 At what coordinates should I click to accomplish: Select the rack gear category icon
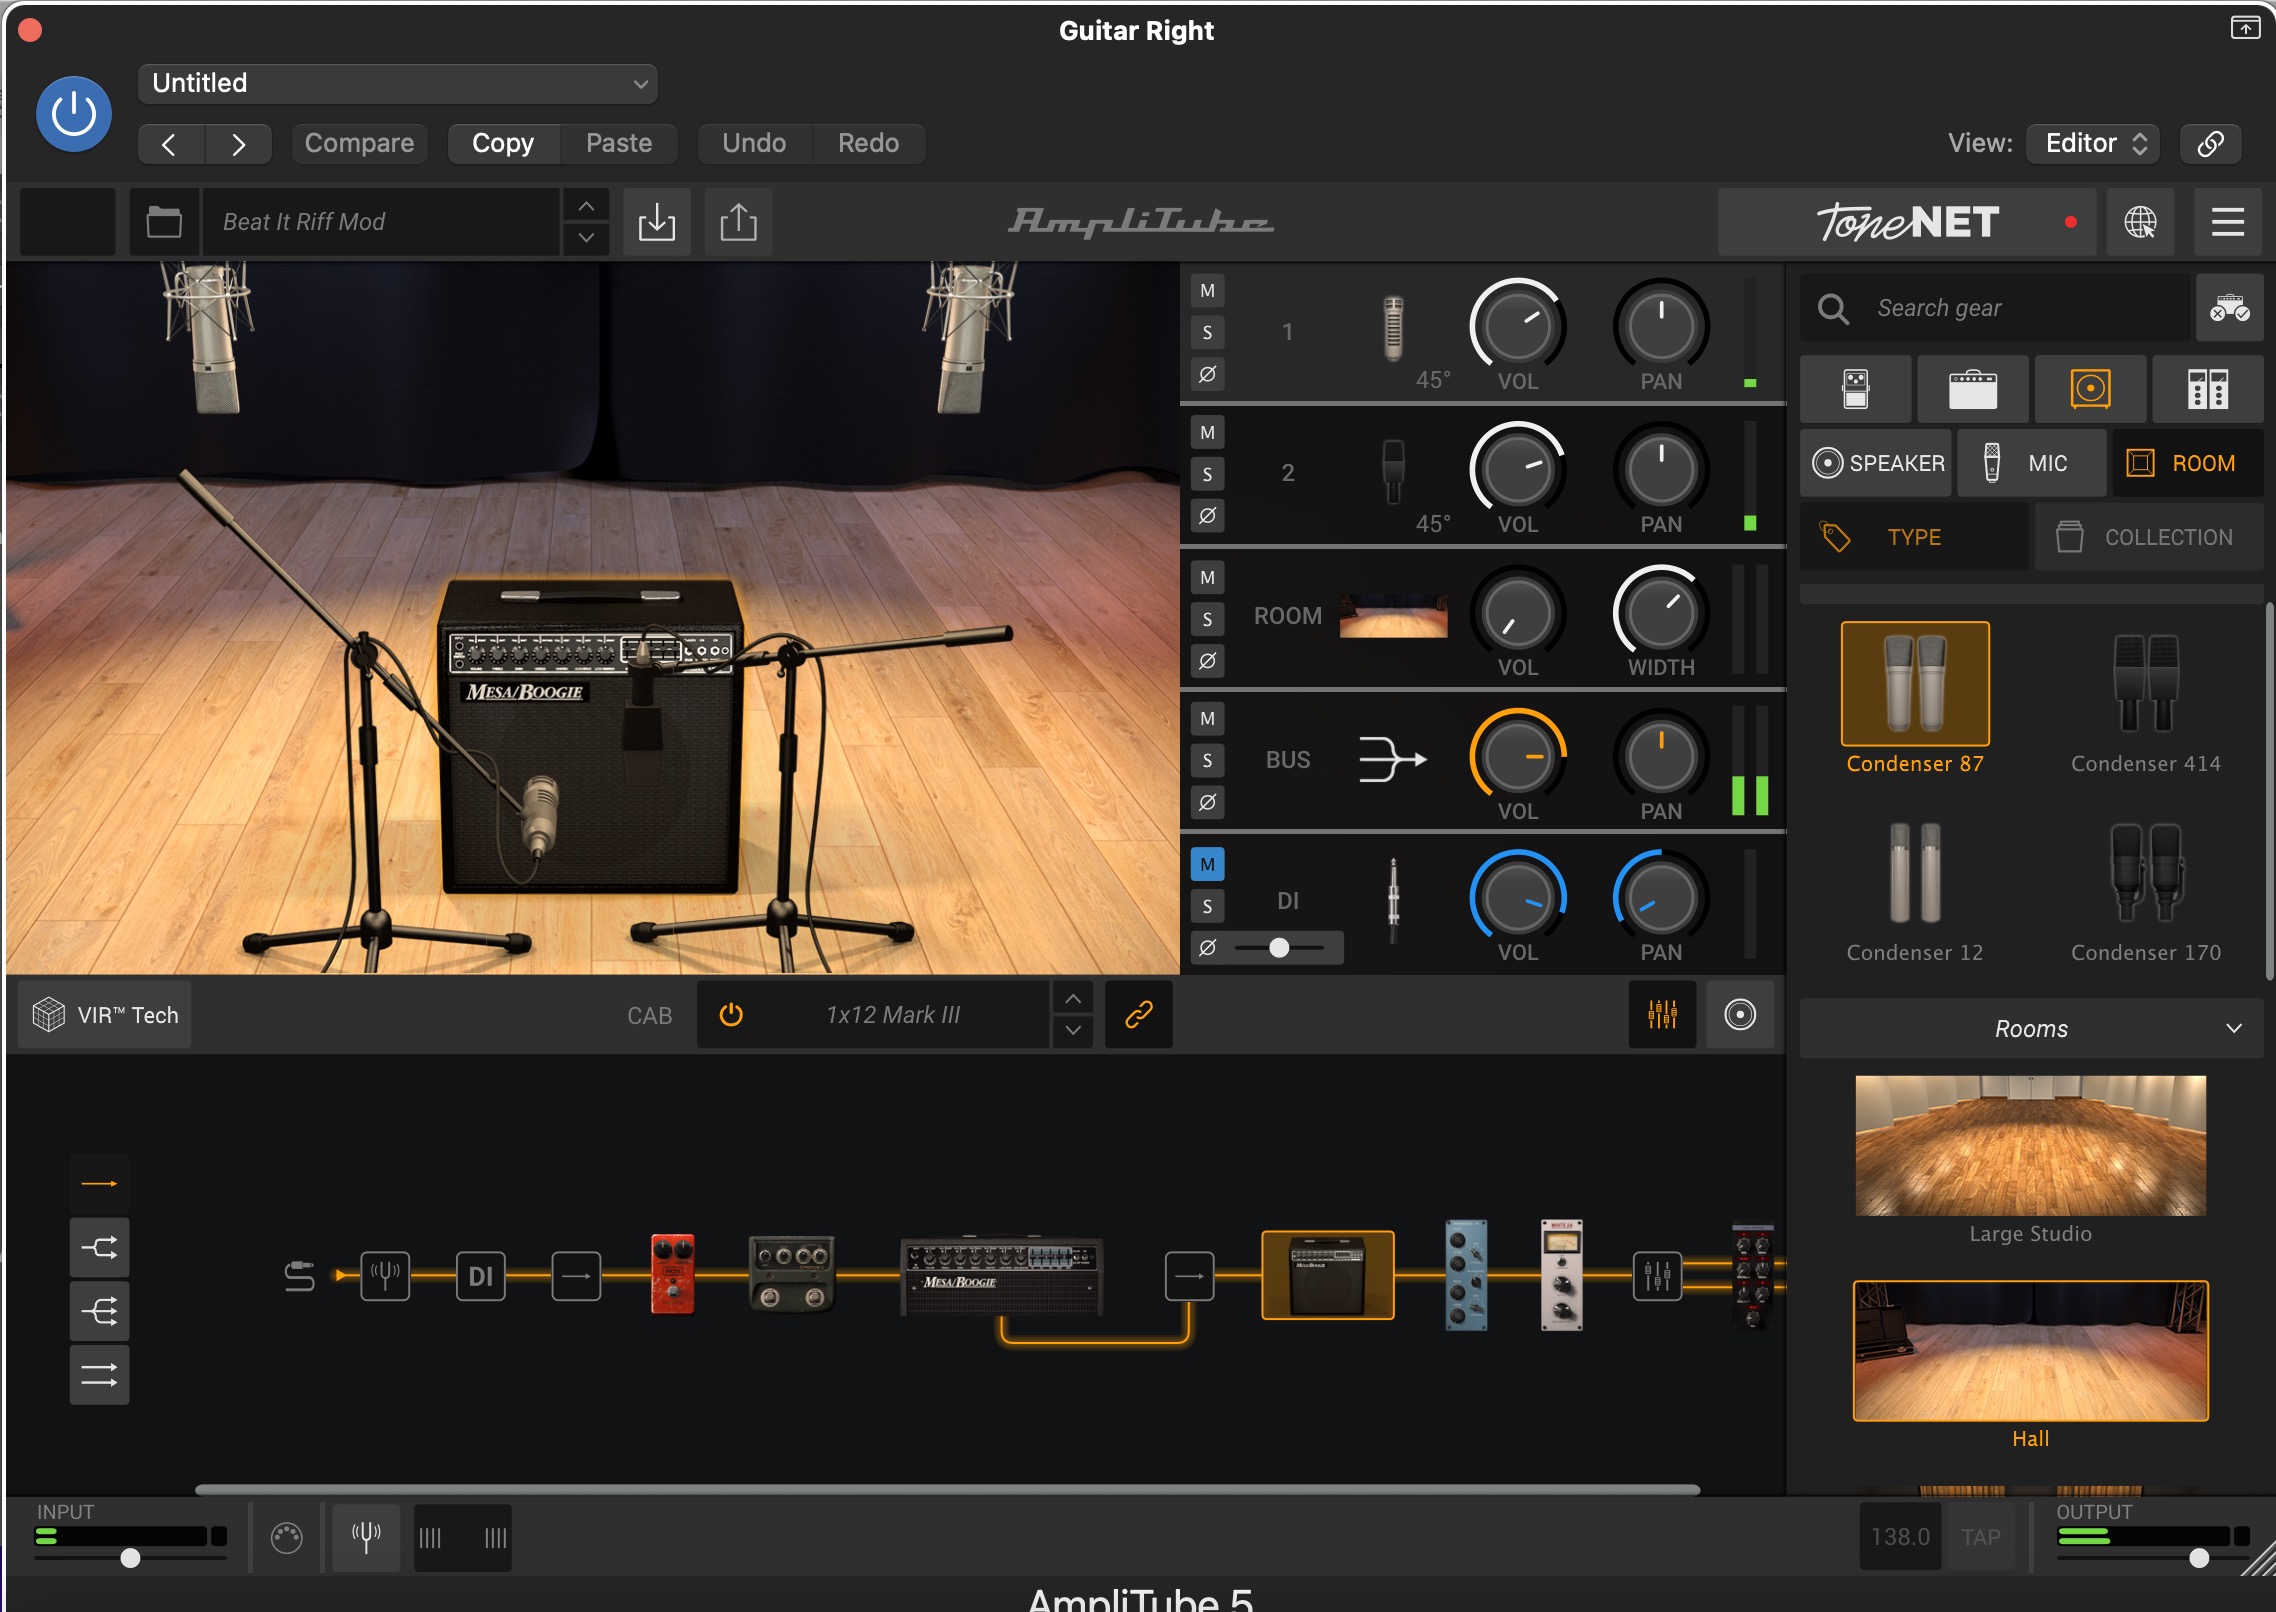click(x=2207, y=389)
